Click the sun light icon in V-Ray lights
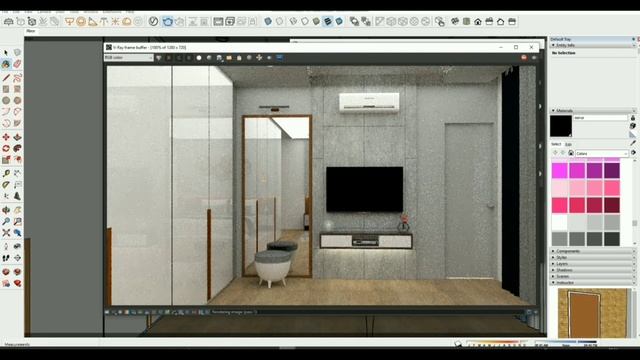Viewport: 640px width, 360px height. click(x=116, y=21)
